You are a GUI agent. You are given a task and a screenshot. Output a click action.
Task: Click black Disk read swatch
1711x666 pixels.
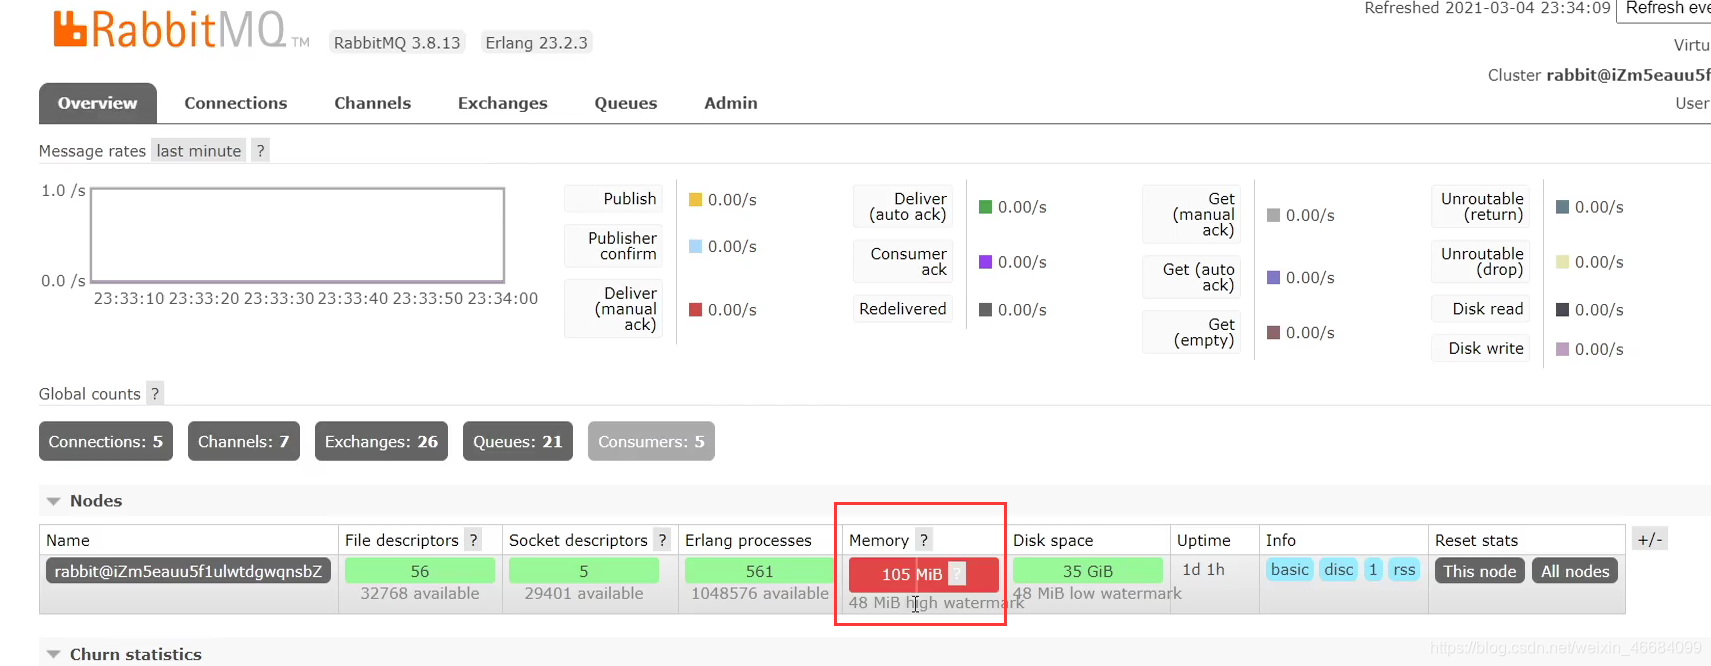coord(1563,309)
